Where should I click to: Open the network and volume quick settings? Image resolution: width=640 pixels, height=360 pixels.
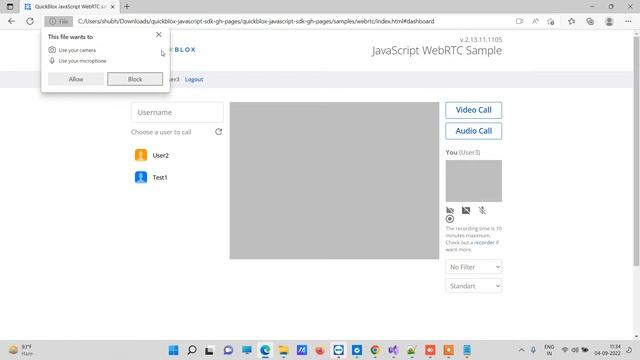click(575, 350)
